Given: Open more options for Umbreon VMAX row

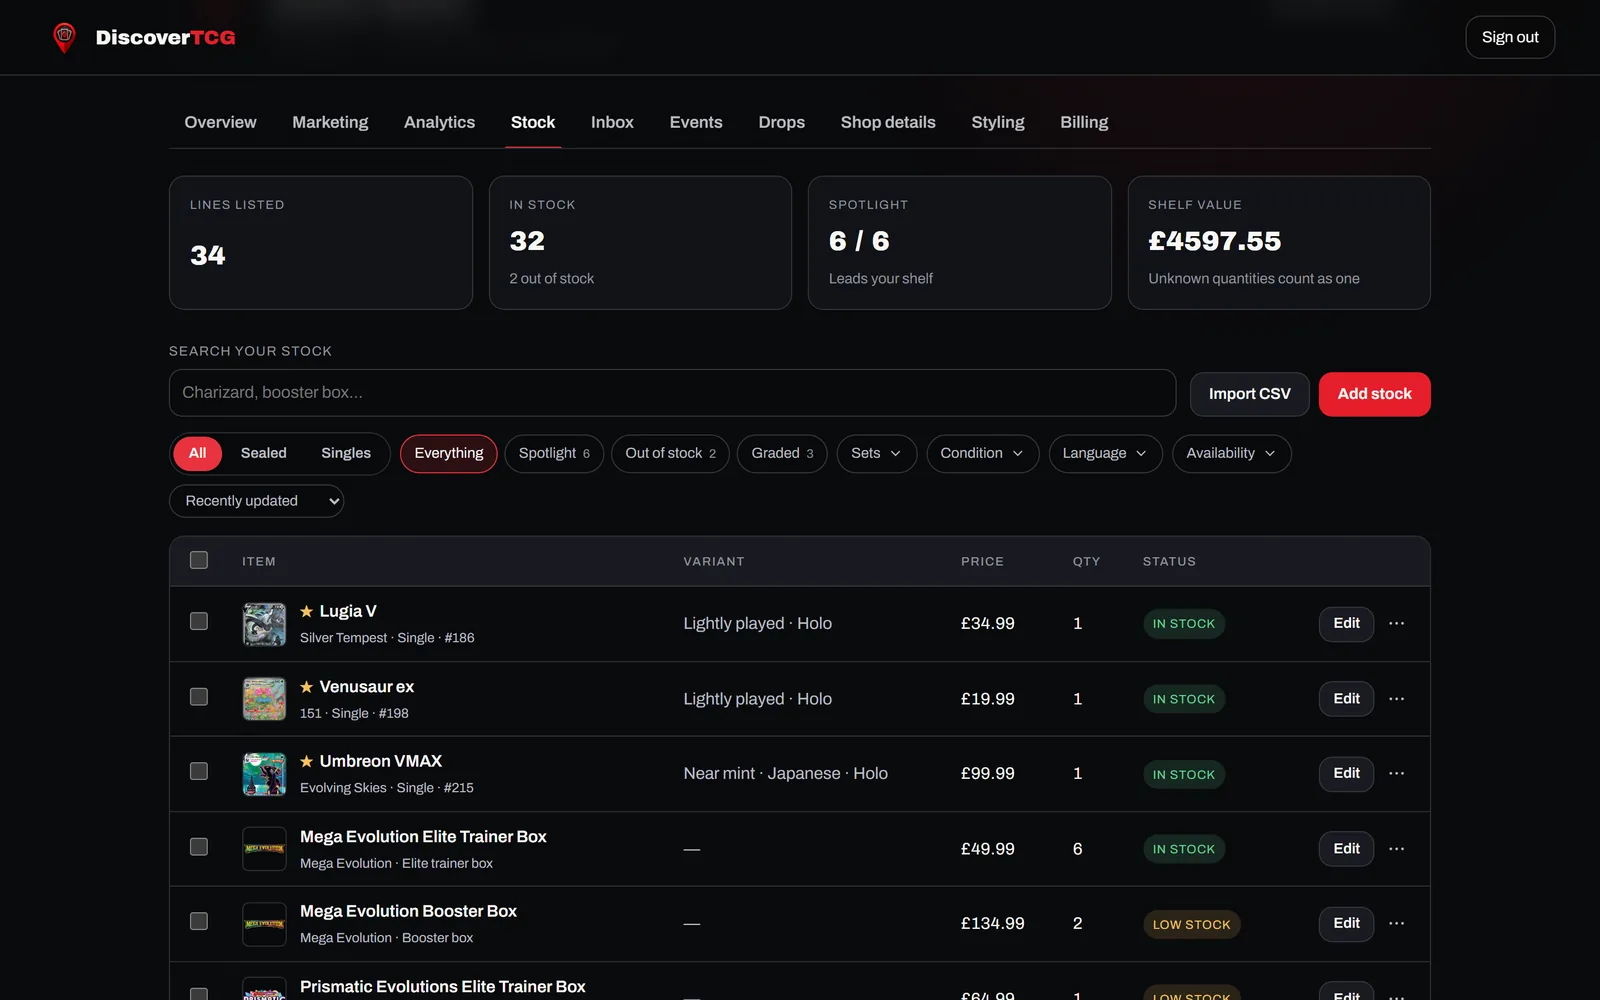Looking at the screenshot, I should tap(1397, 773).
